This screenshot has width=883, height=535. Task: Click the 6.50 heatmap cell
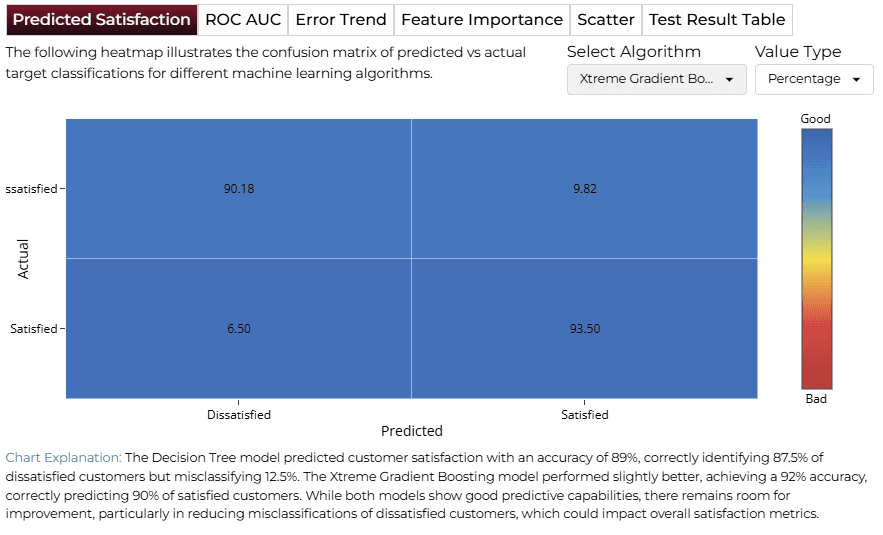pyautogui.click(x=239, y=328)
